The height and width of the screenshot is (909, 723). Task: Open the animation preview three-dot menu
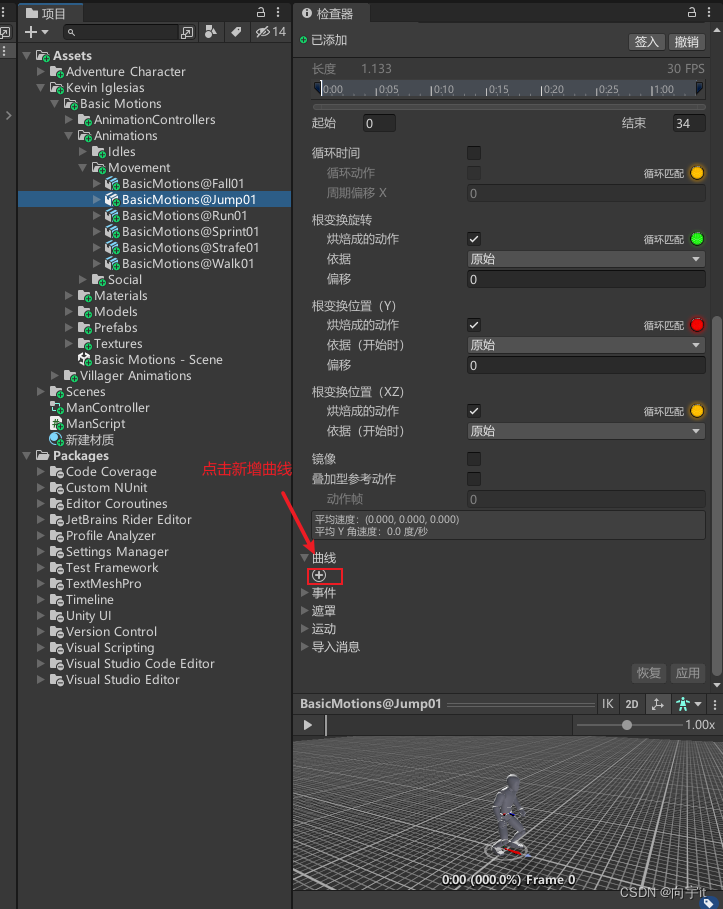[715, 704]
